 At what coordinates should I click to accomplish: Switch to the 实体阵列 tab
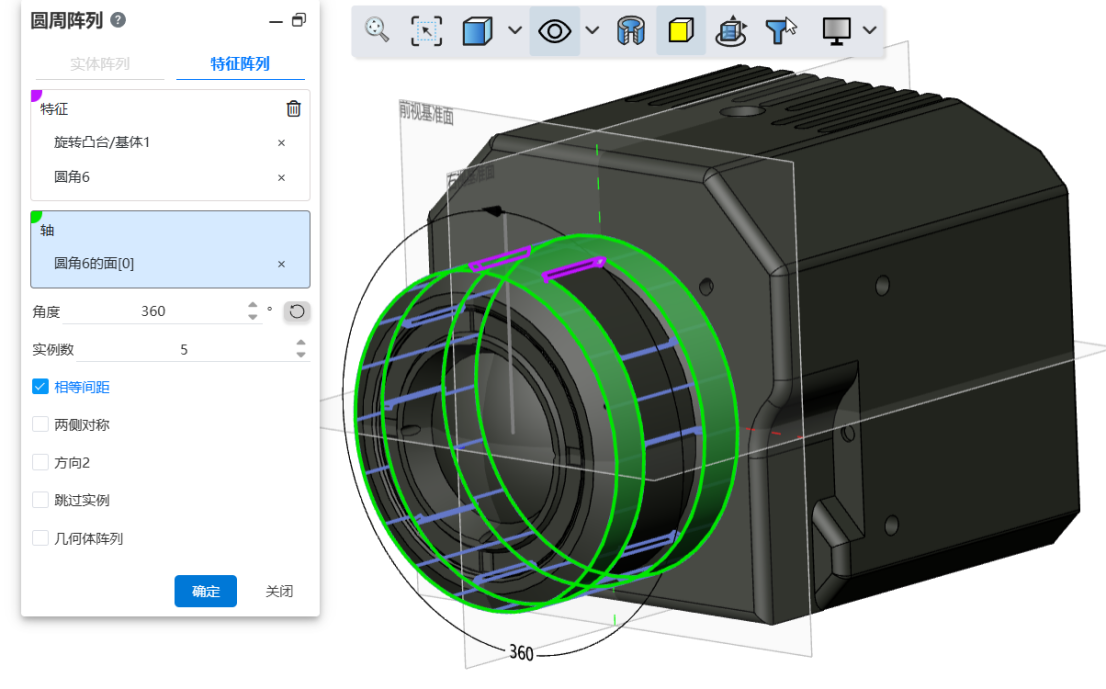point(100,64)
